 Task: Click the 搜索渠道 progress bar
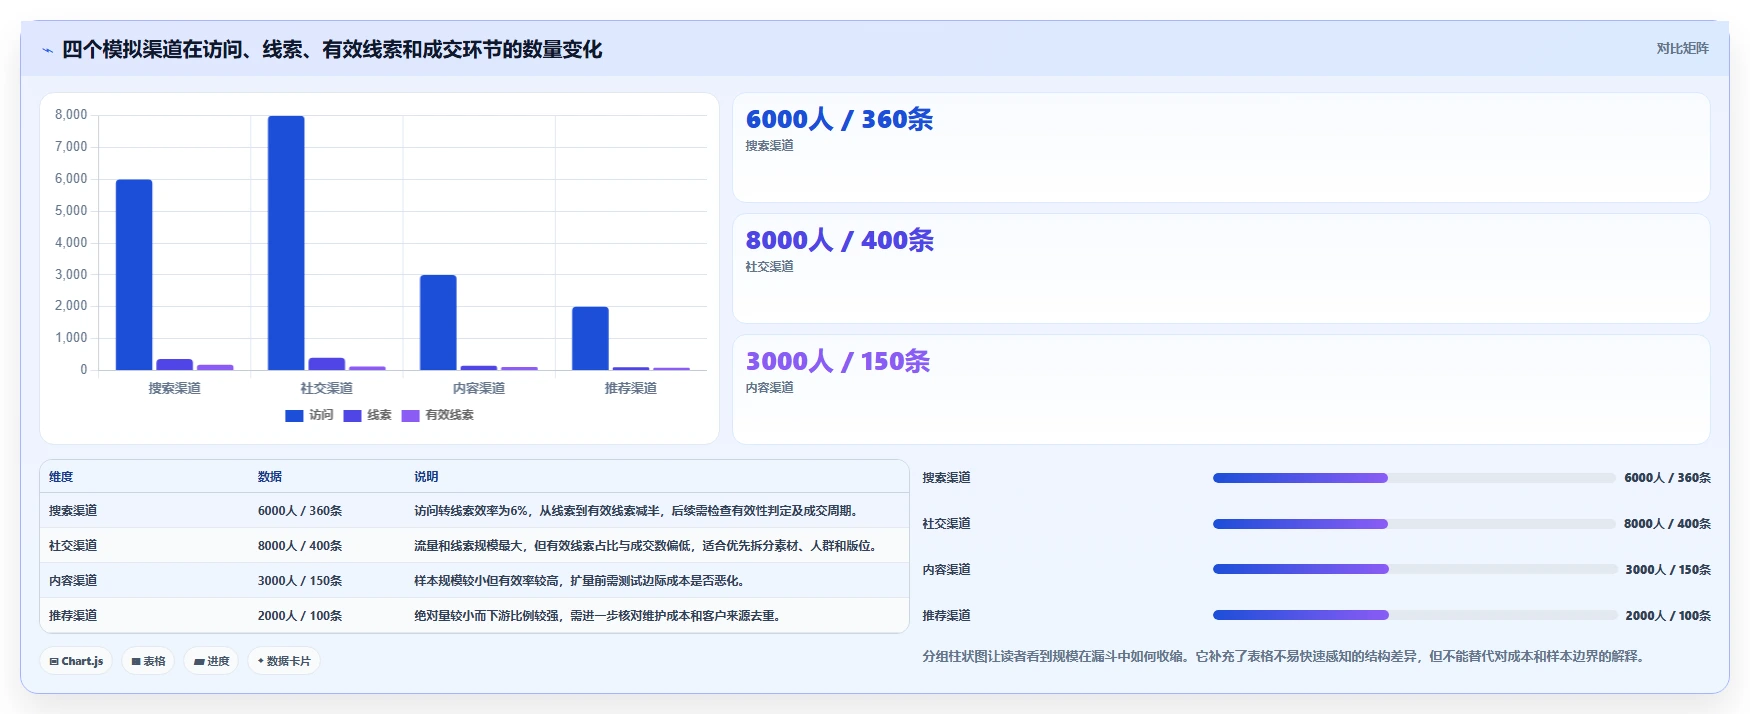[x=1414, y=478]
